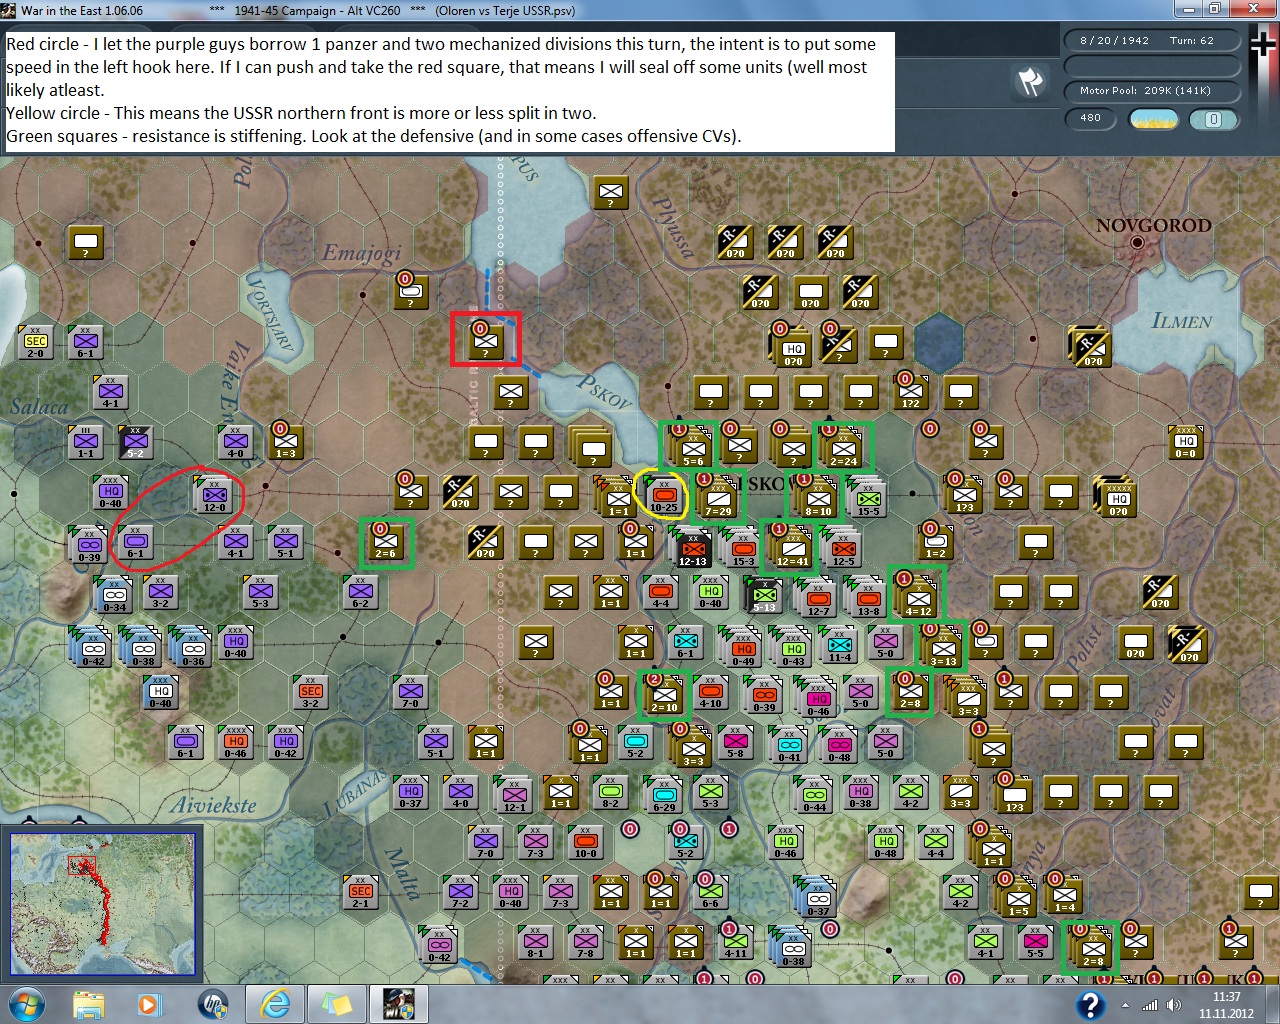Open Windows Explorer from the taskbar
Image resolution: width=1280 pixels, height=1024 pixels.
pos(88,1004)
